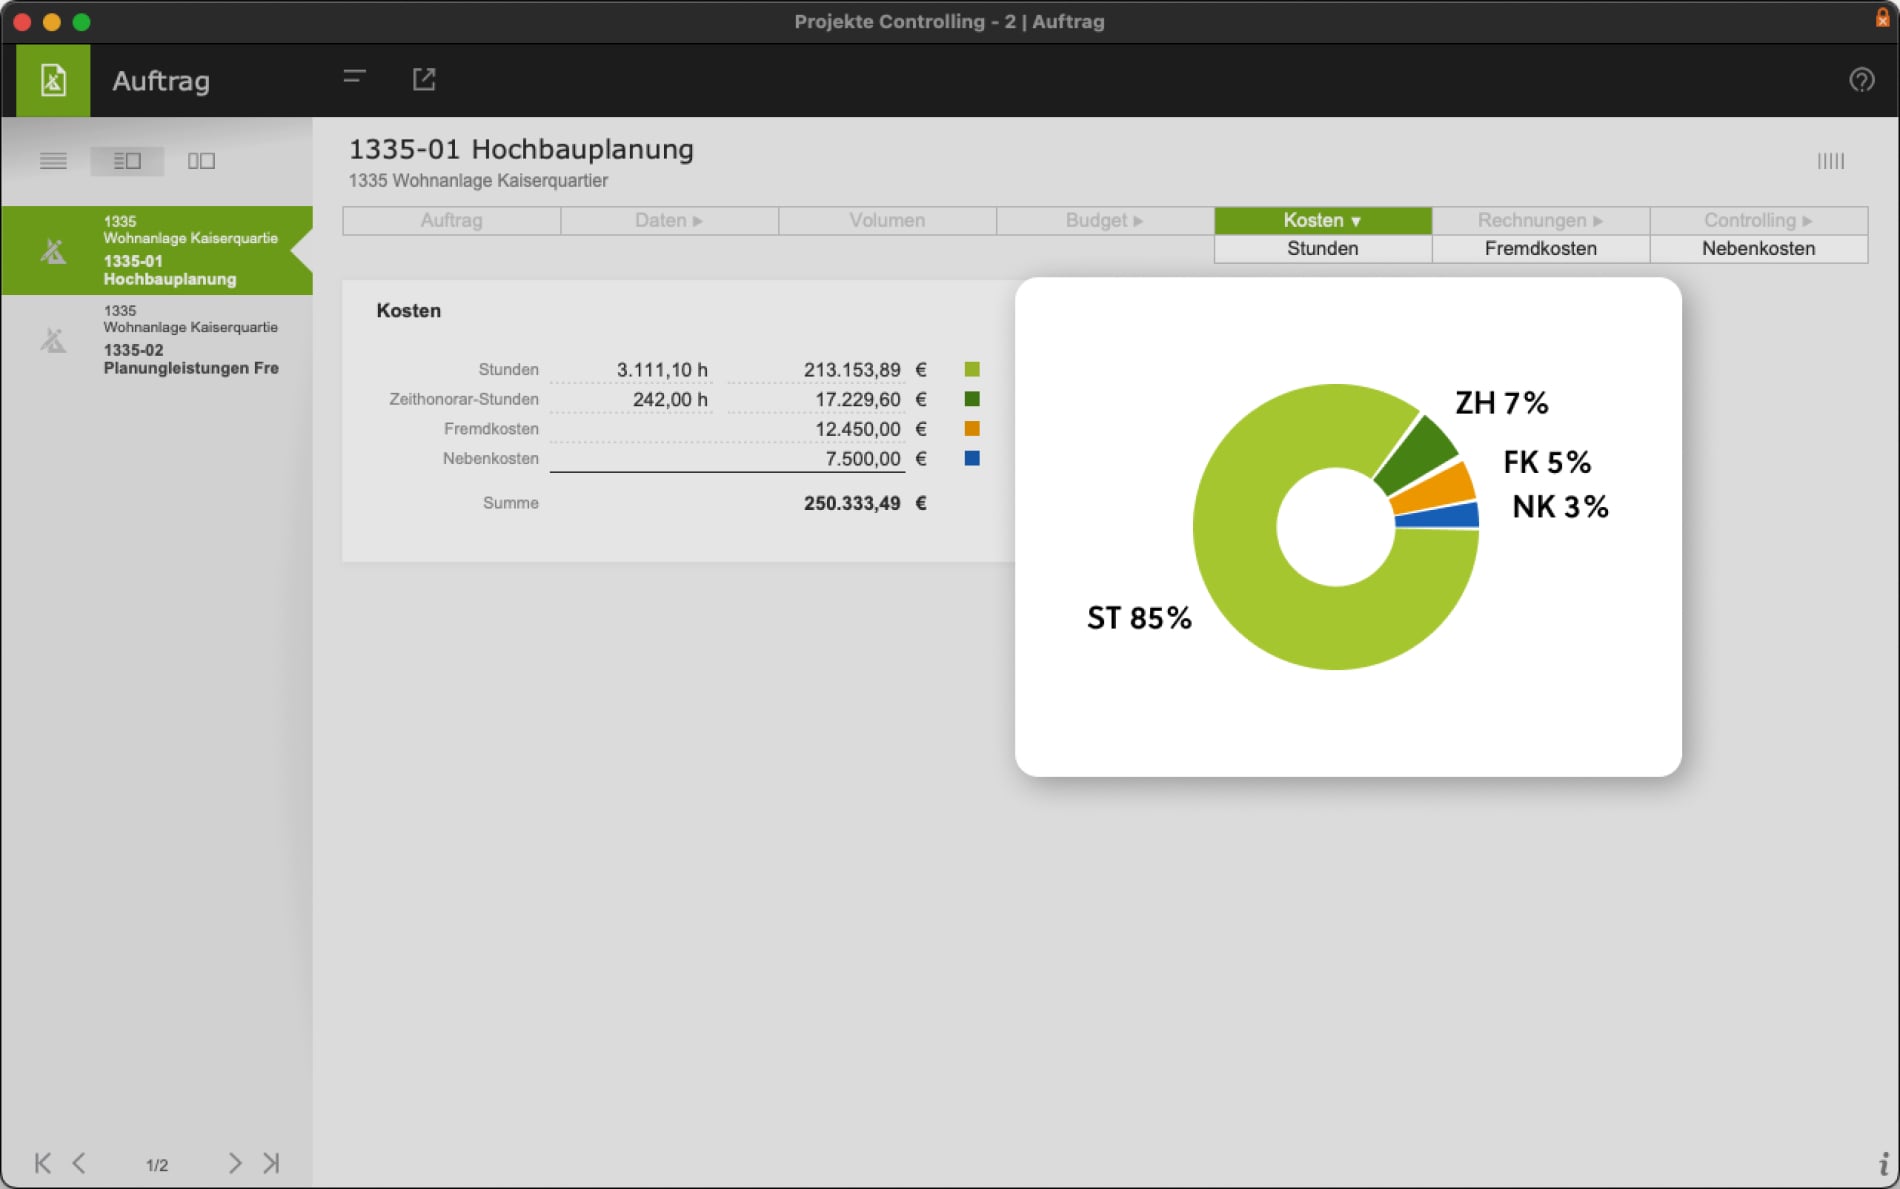Image resolution: width=1900 pixels, height=1189 pixels.
Task: Go to next record arrow
Action: click(x=235, y=1163)
